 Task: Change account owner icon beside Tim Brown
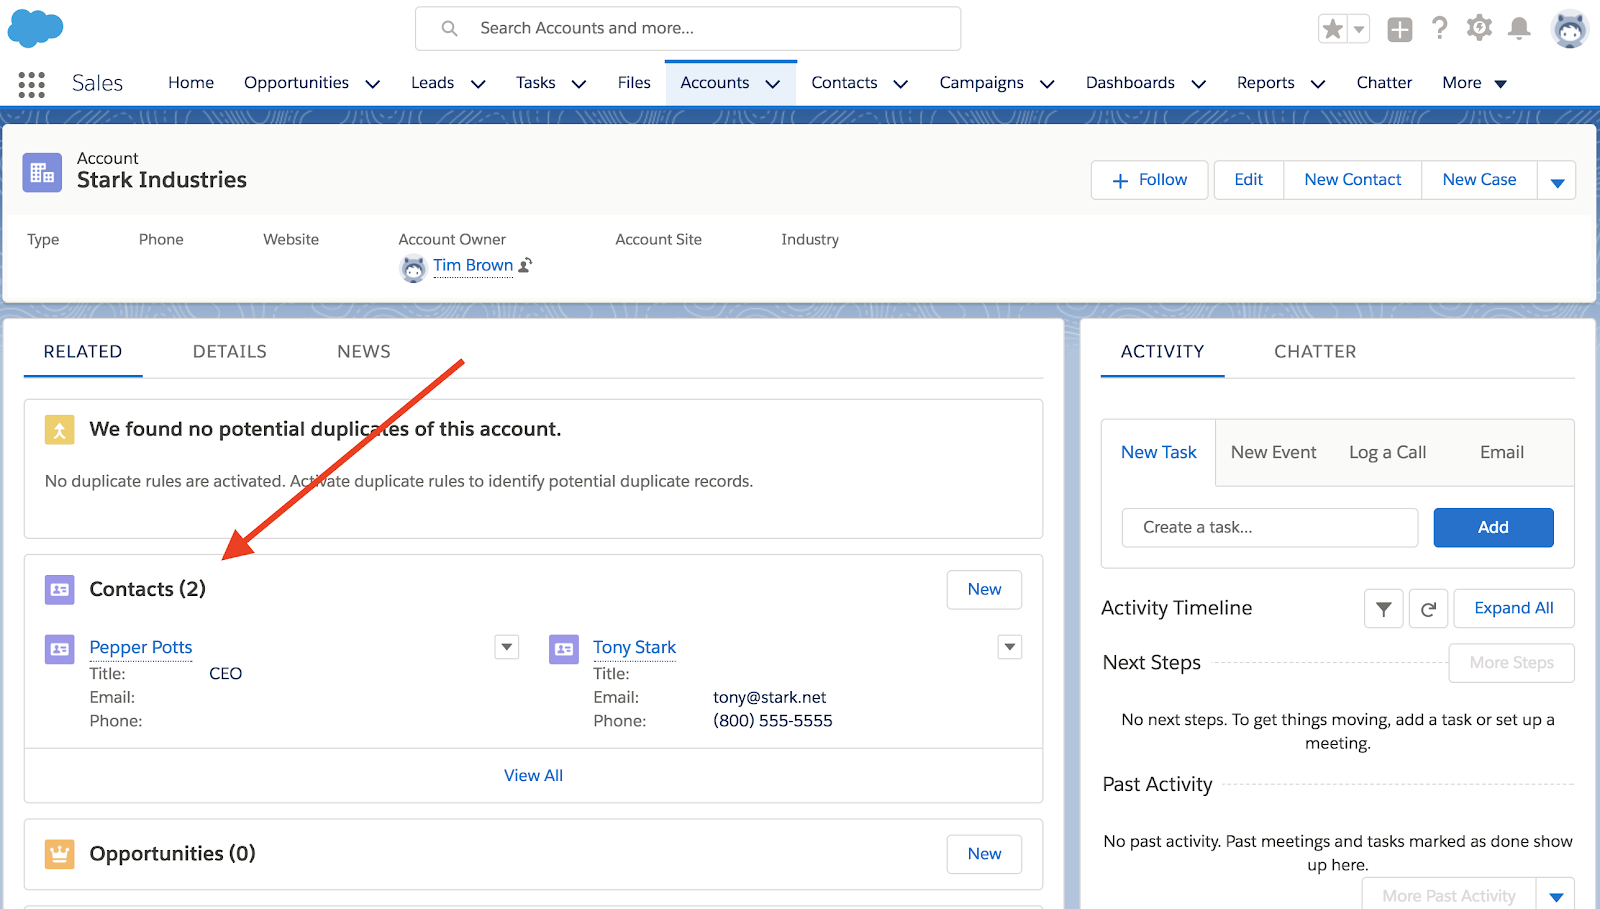click(x=525, y=265)
